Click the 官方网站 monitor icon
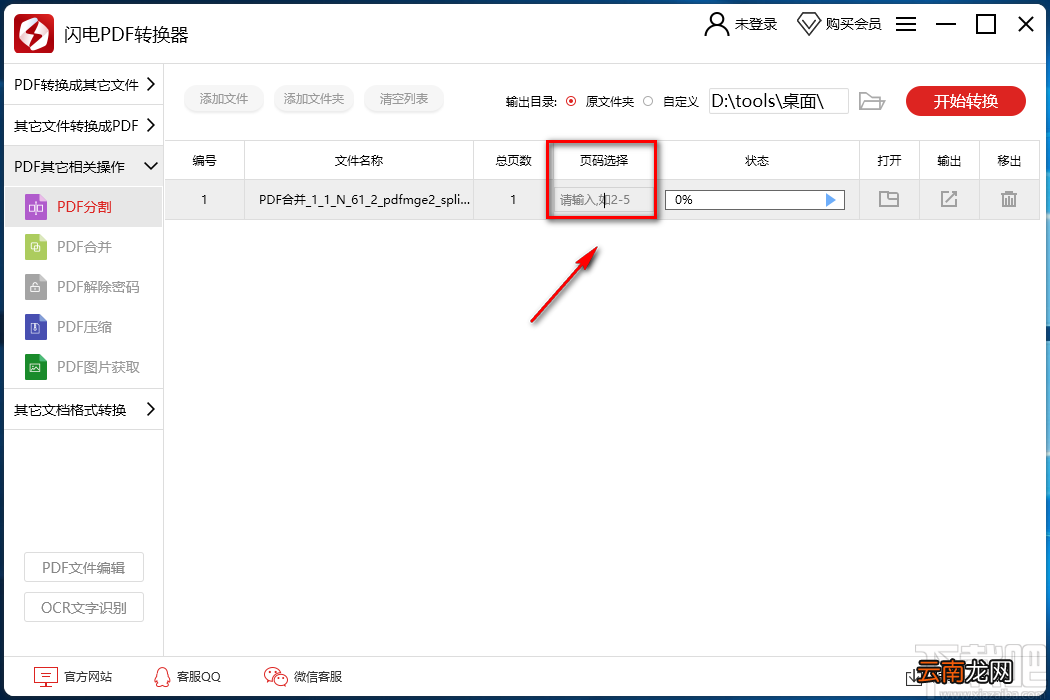Image resolution: width=1050 pixels, height=700 pixels. click(46, 677)
